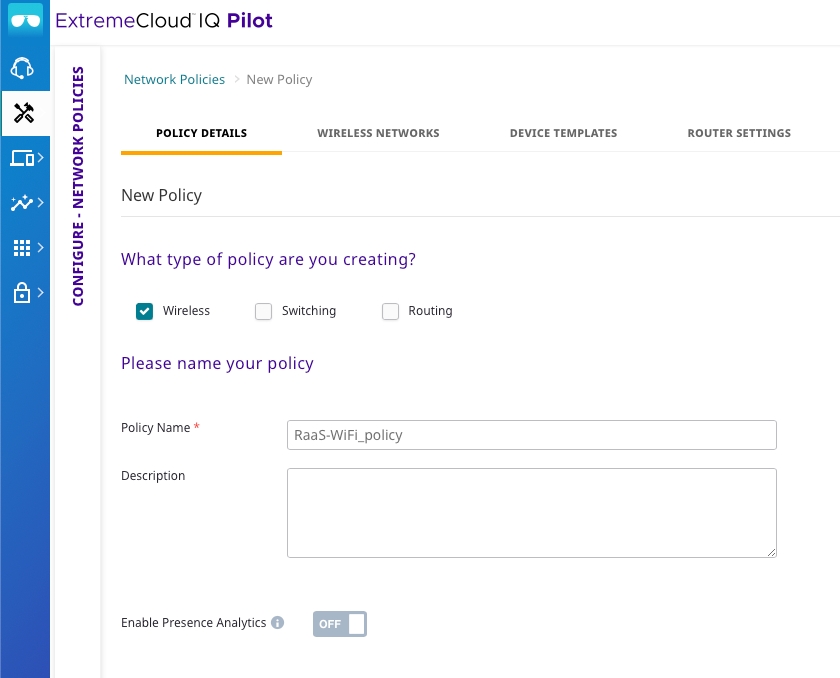Go to the Router Settings tab
This screenshot has height=678, width=840.
pos(739,133)
